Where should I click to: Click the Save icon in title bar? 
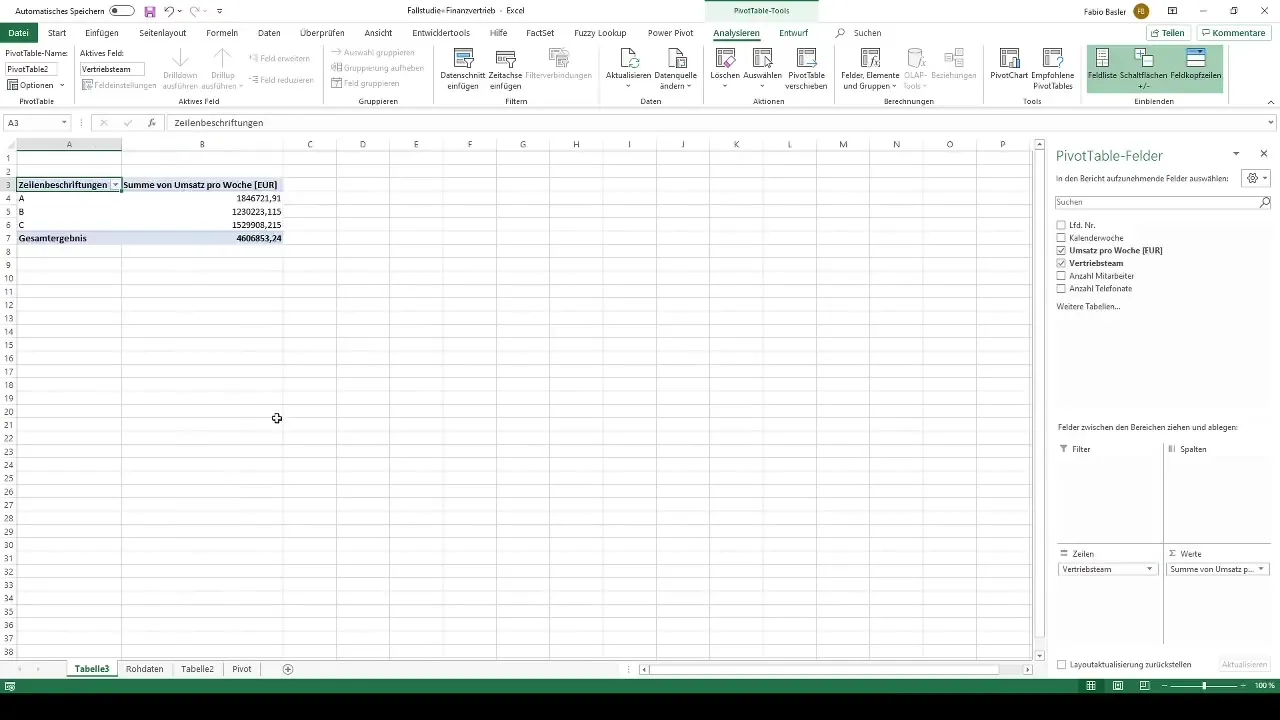[150, 11]
